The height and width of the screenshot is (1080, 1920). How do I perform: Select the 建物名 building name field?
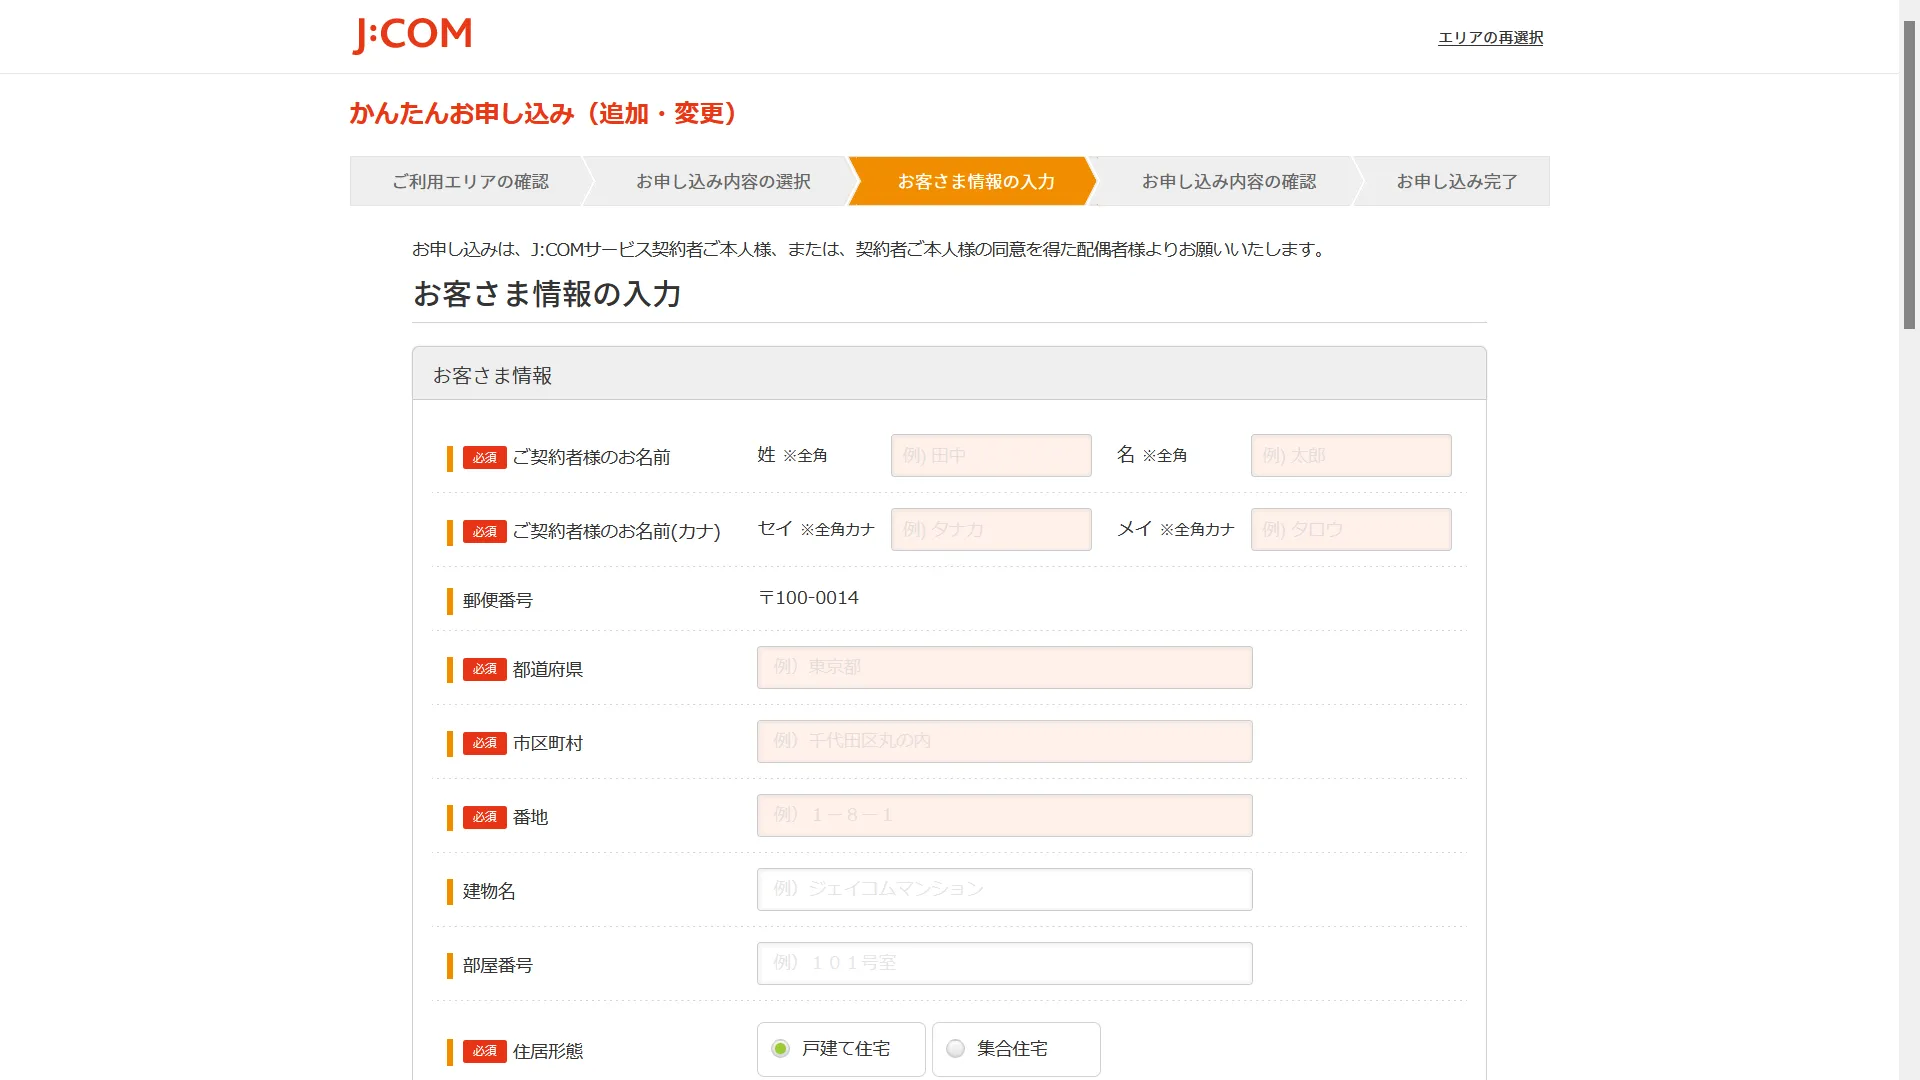point(1004,889)
